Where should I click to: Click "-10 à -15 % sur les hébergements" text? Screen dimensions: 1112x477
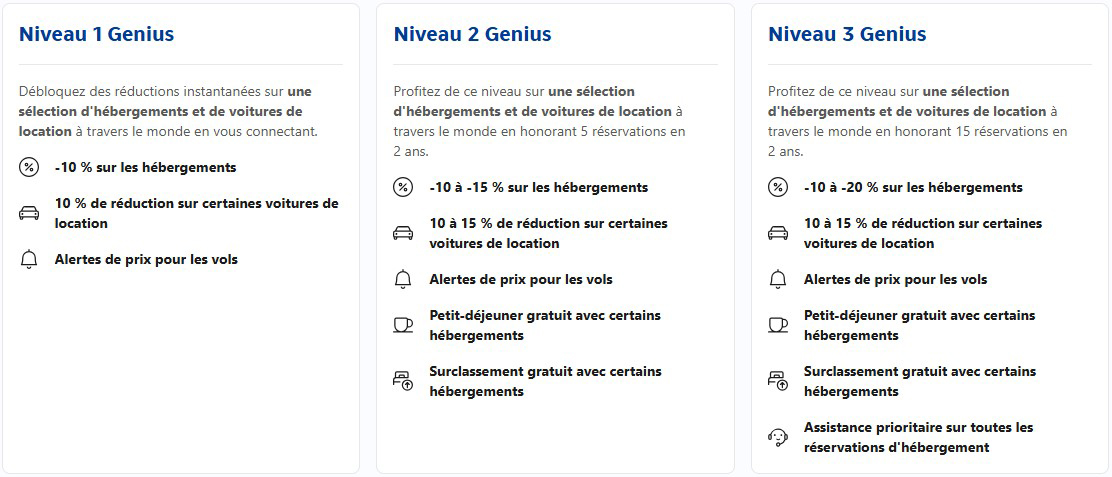(538, 188)
